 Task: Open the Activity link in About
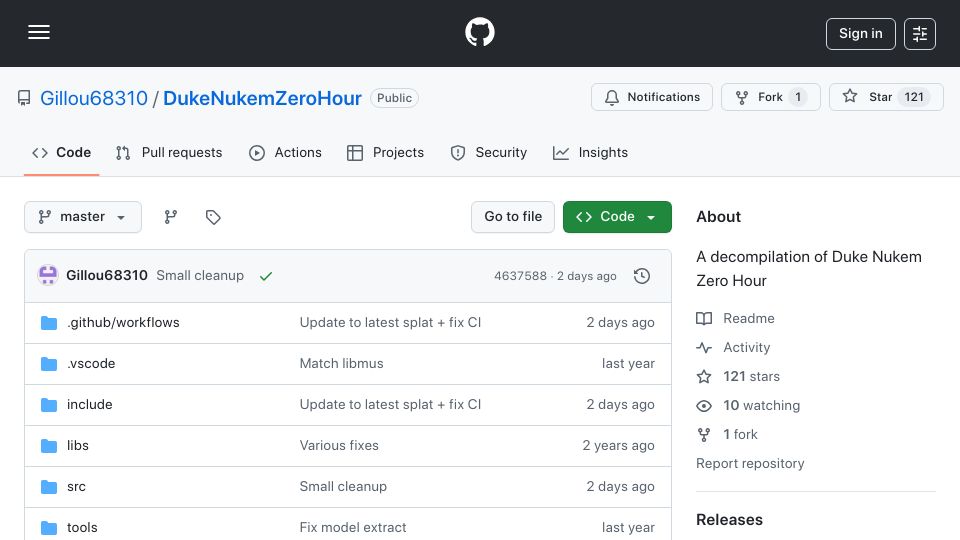click(x=733, y=348)
